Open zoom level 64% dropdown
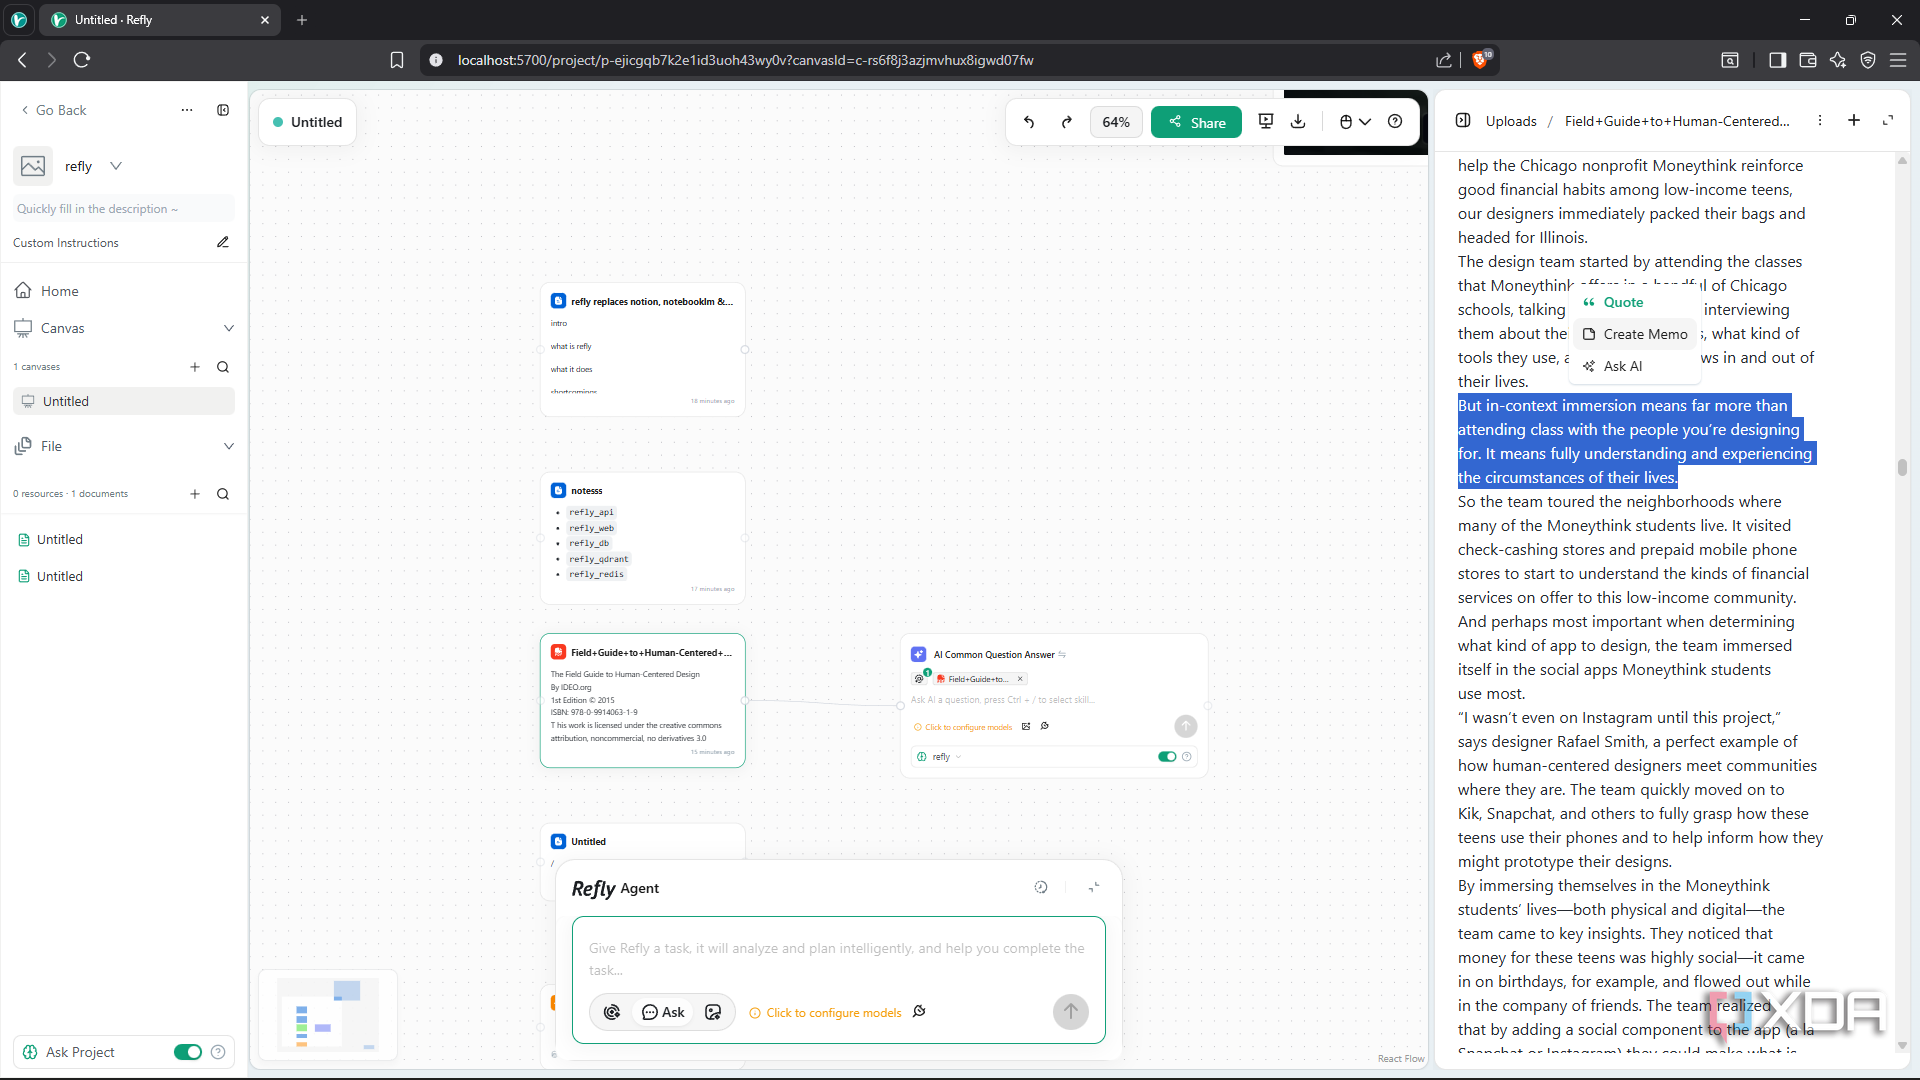This screenshot has height=1080, width=1920. pos(1116,122)
